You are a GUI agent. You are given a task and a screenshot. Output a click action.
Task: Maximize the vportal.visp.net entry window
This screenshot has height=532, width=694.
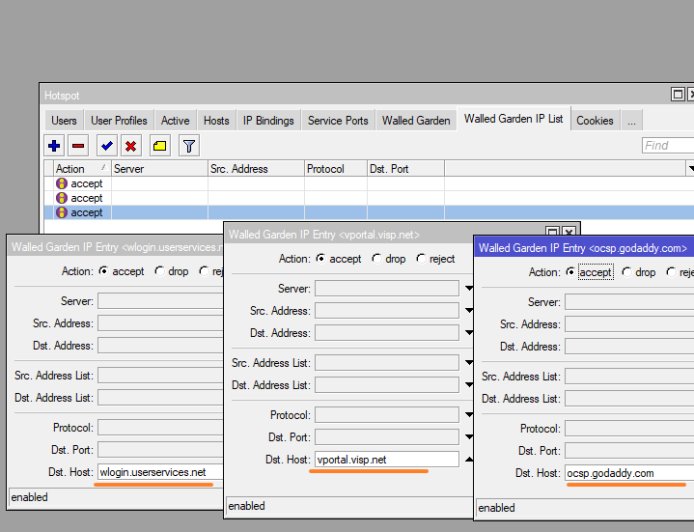pos(552,232)
